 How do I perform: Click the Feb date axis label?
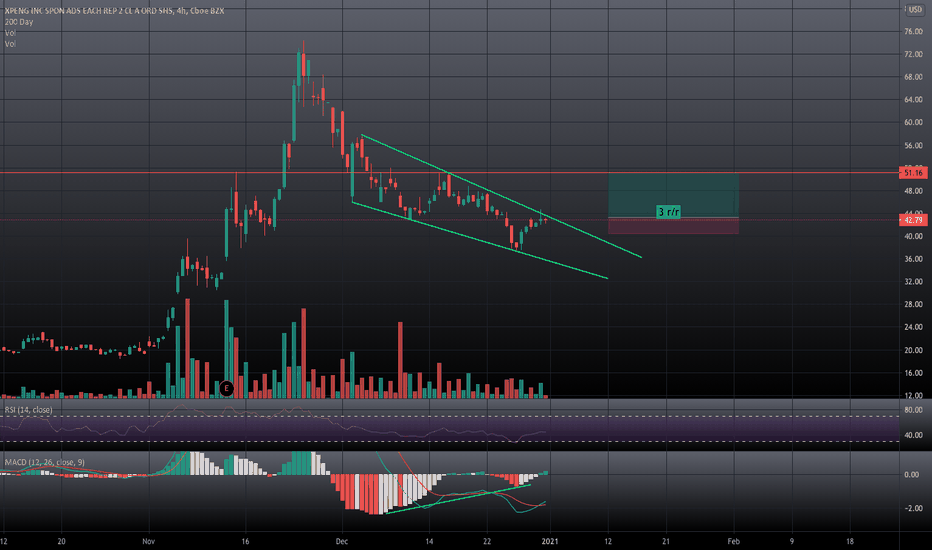[x=734, y=541]
